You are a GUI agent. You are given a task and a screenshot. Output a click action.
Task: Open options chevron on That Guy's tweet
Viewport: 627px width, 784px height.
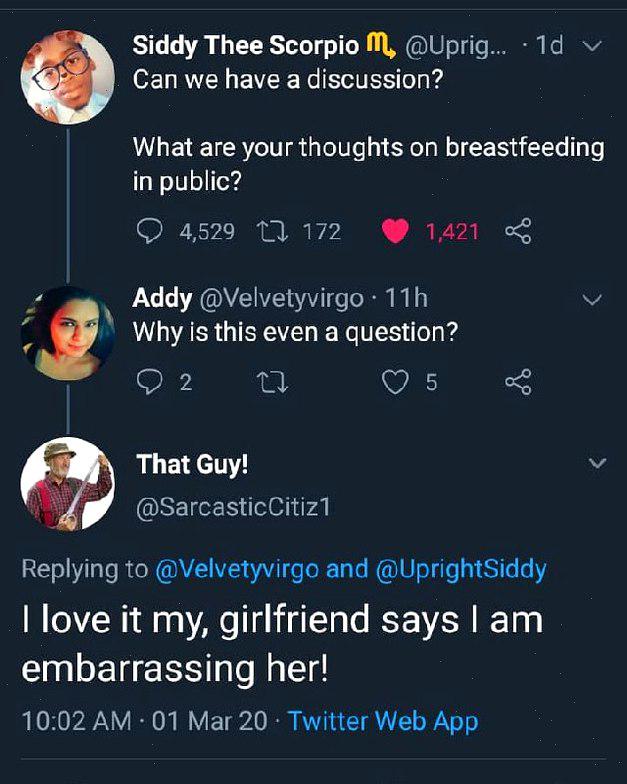597,463
